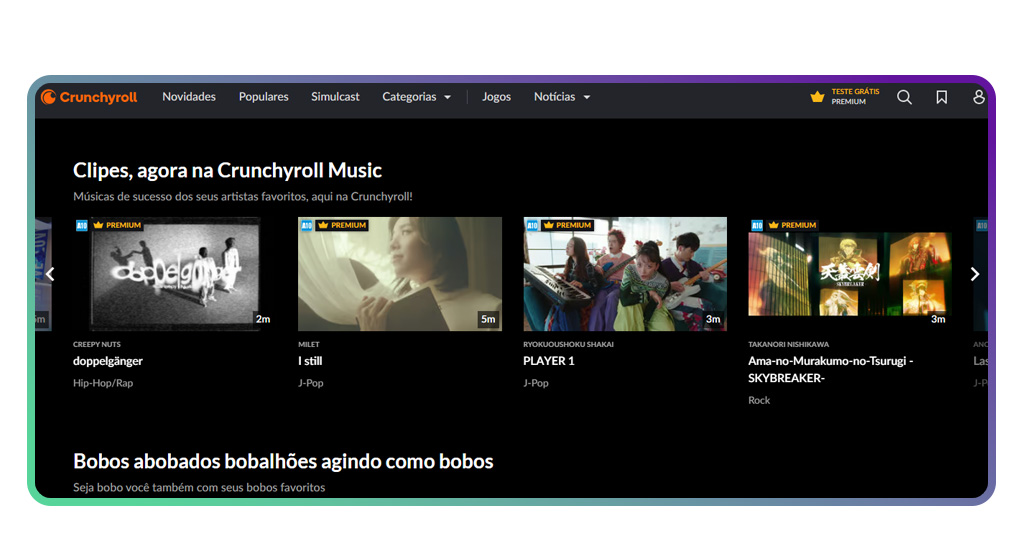The height and width of the screenshot is (536, 1024).
Task: Click heading Bobos abobados bobalhões agindo como bobos
Action: click(x=283, y=462)
